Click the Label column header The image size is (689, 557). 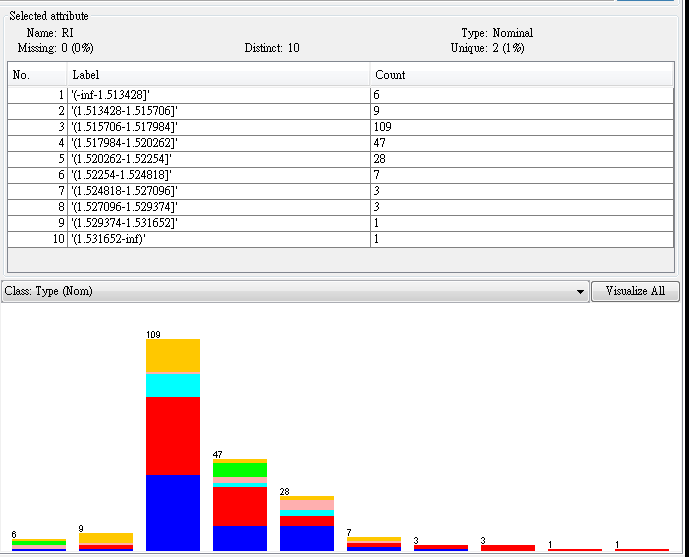pyautogui.click(x=218, y=75)
